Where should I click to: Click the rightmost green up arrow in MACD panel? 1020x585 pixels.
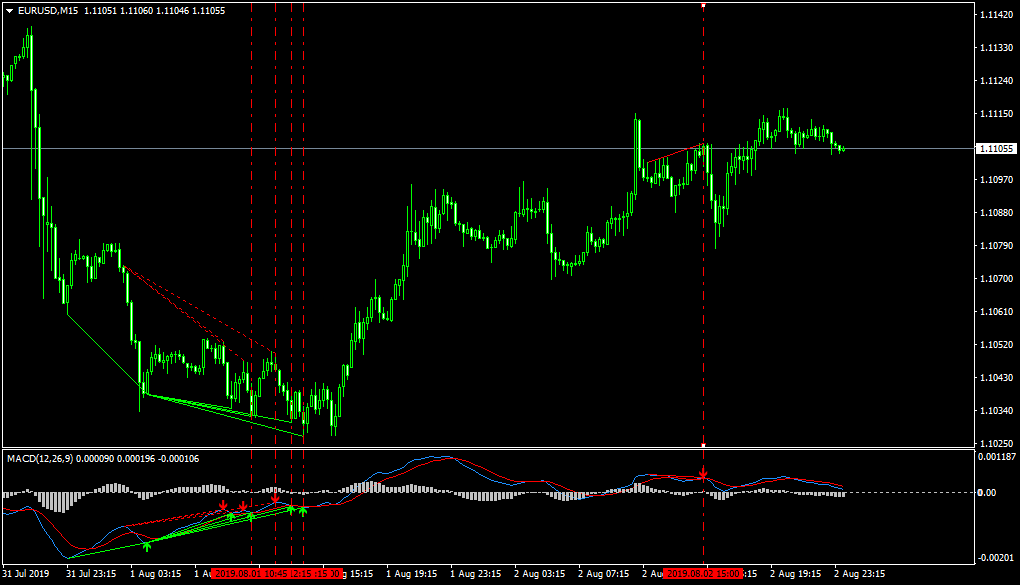click(x=302, y=511)
